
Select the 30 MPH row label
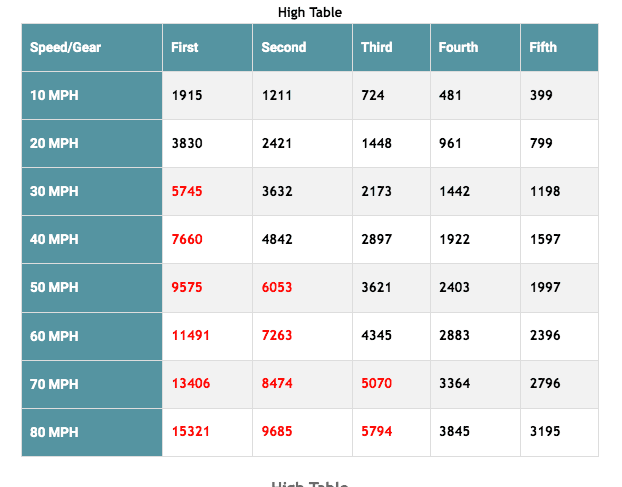tap(92, 192)
